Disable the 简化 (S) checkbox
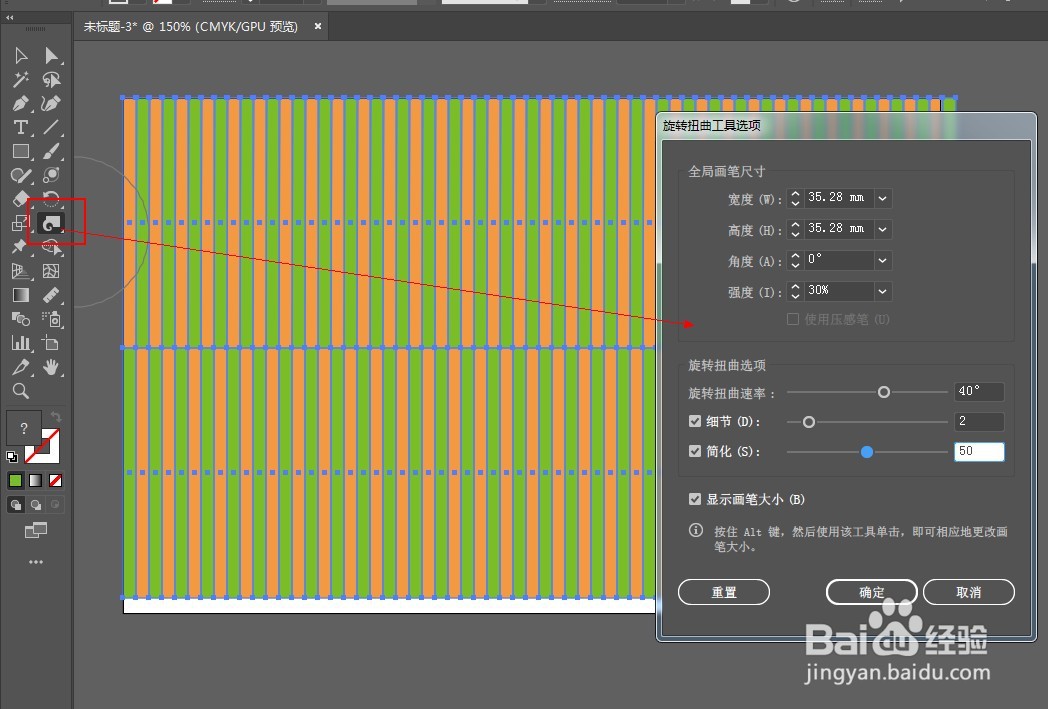The image size is (1048, 709). [696, 451]
